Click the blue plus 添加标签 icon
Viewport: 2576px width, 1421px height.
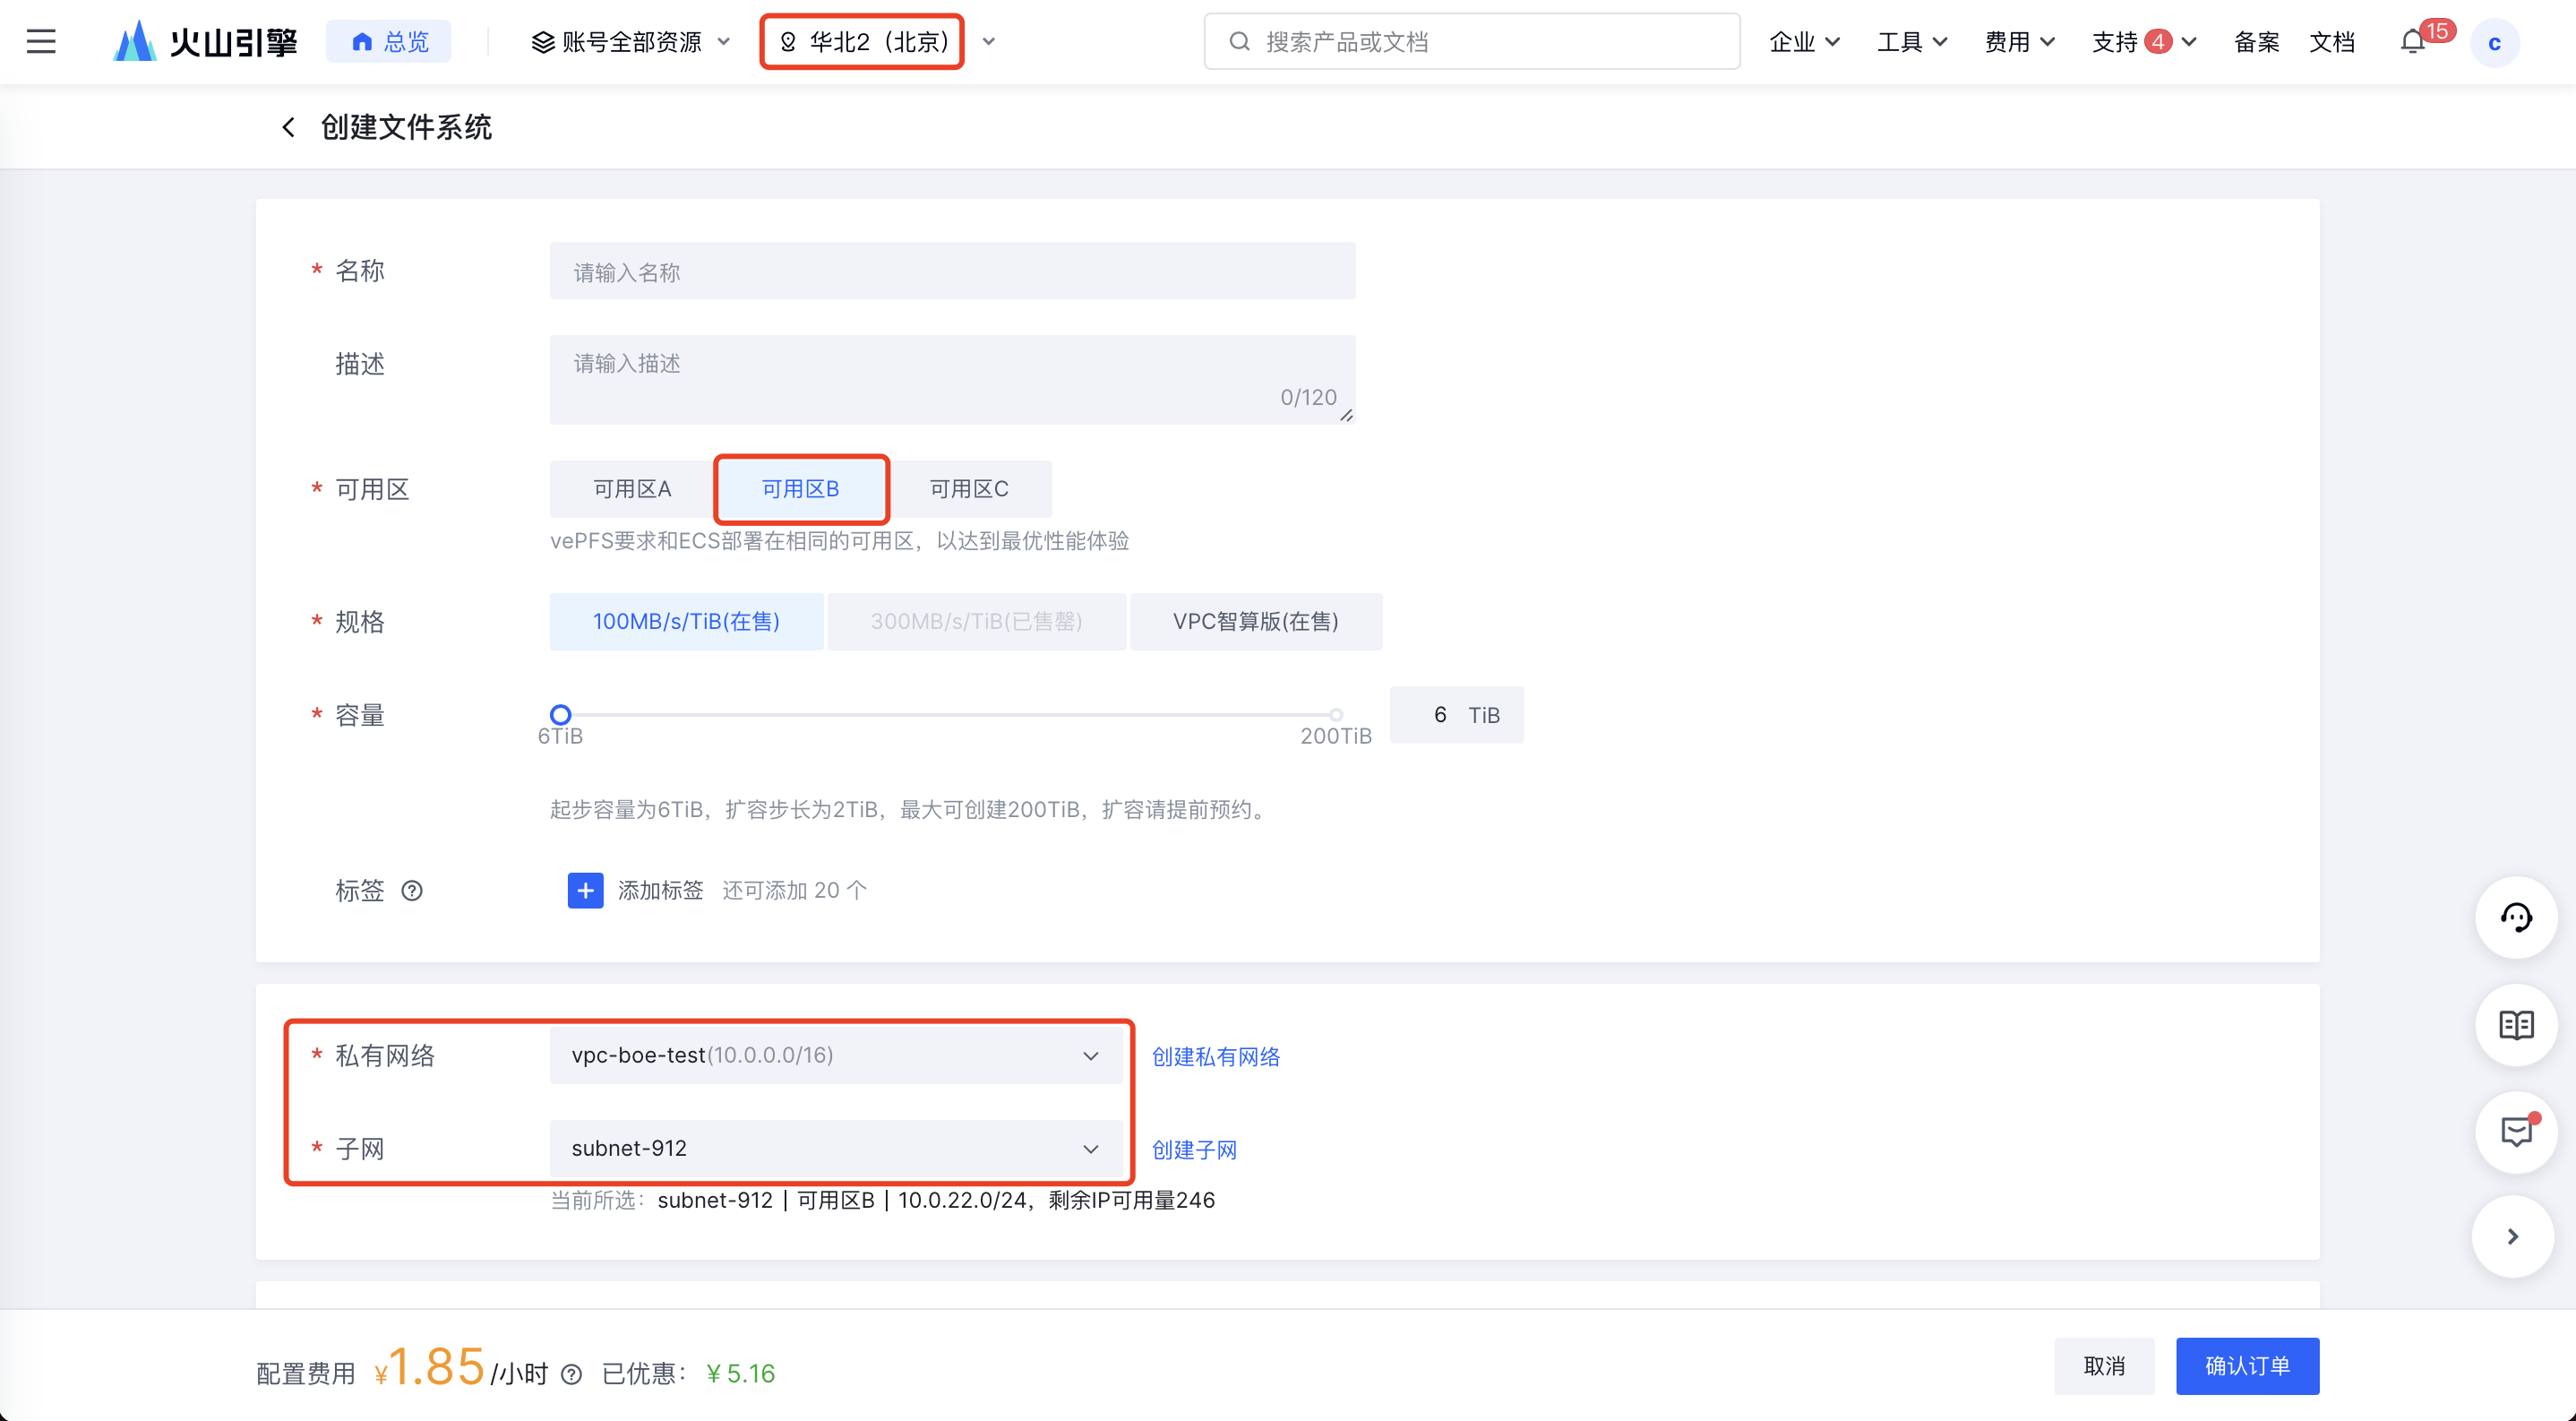(585, 890)
